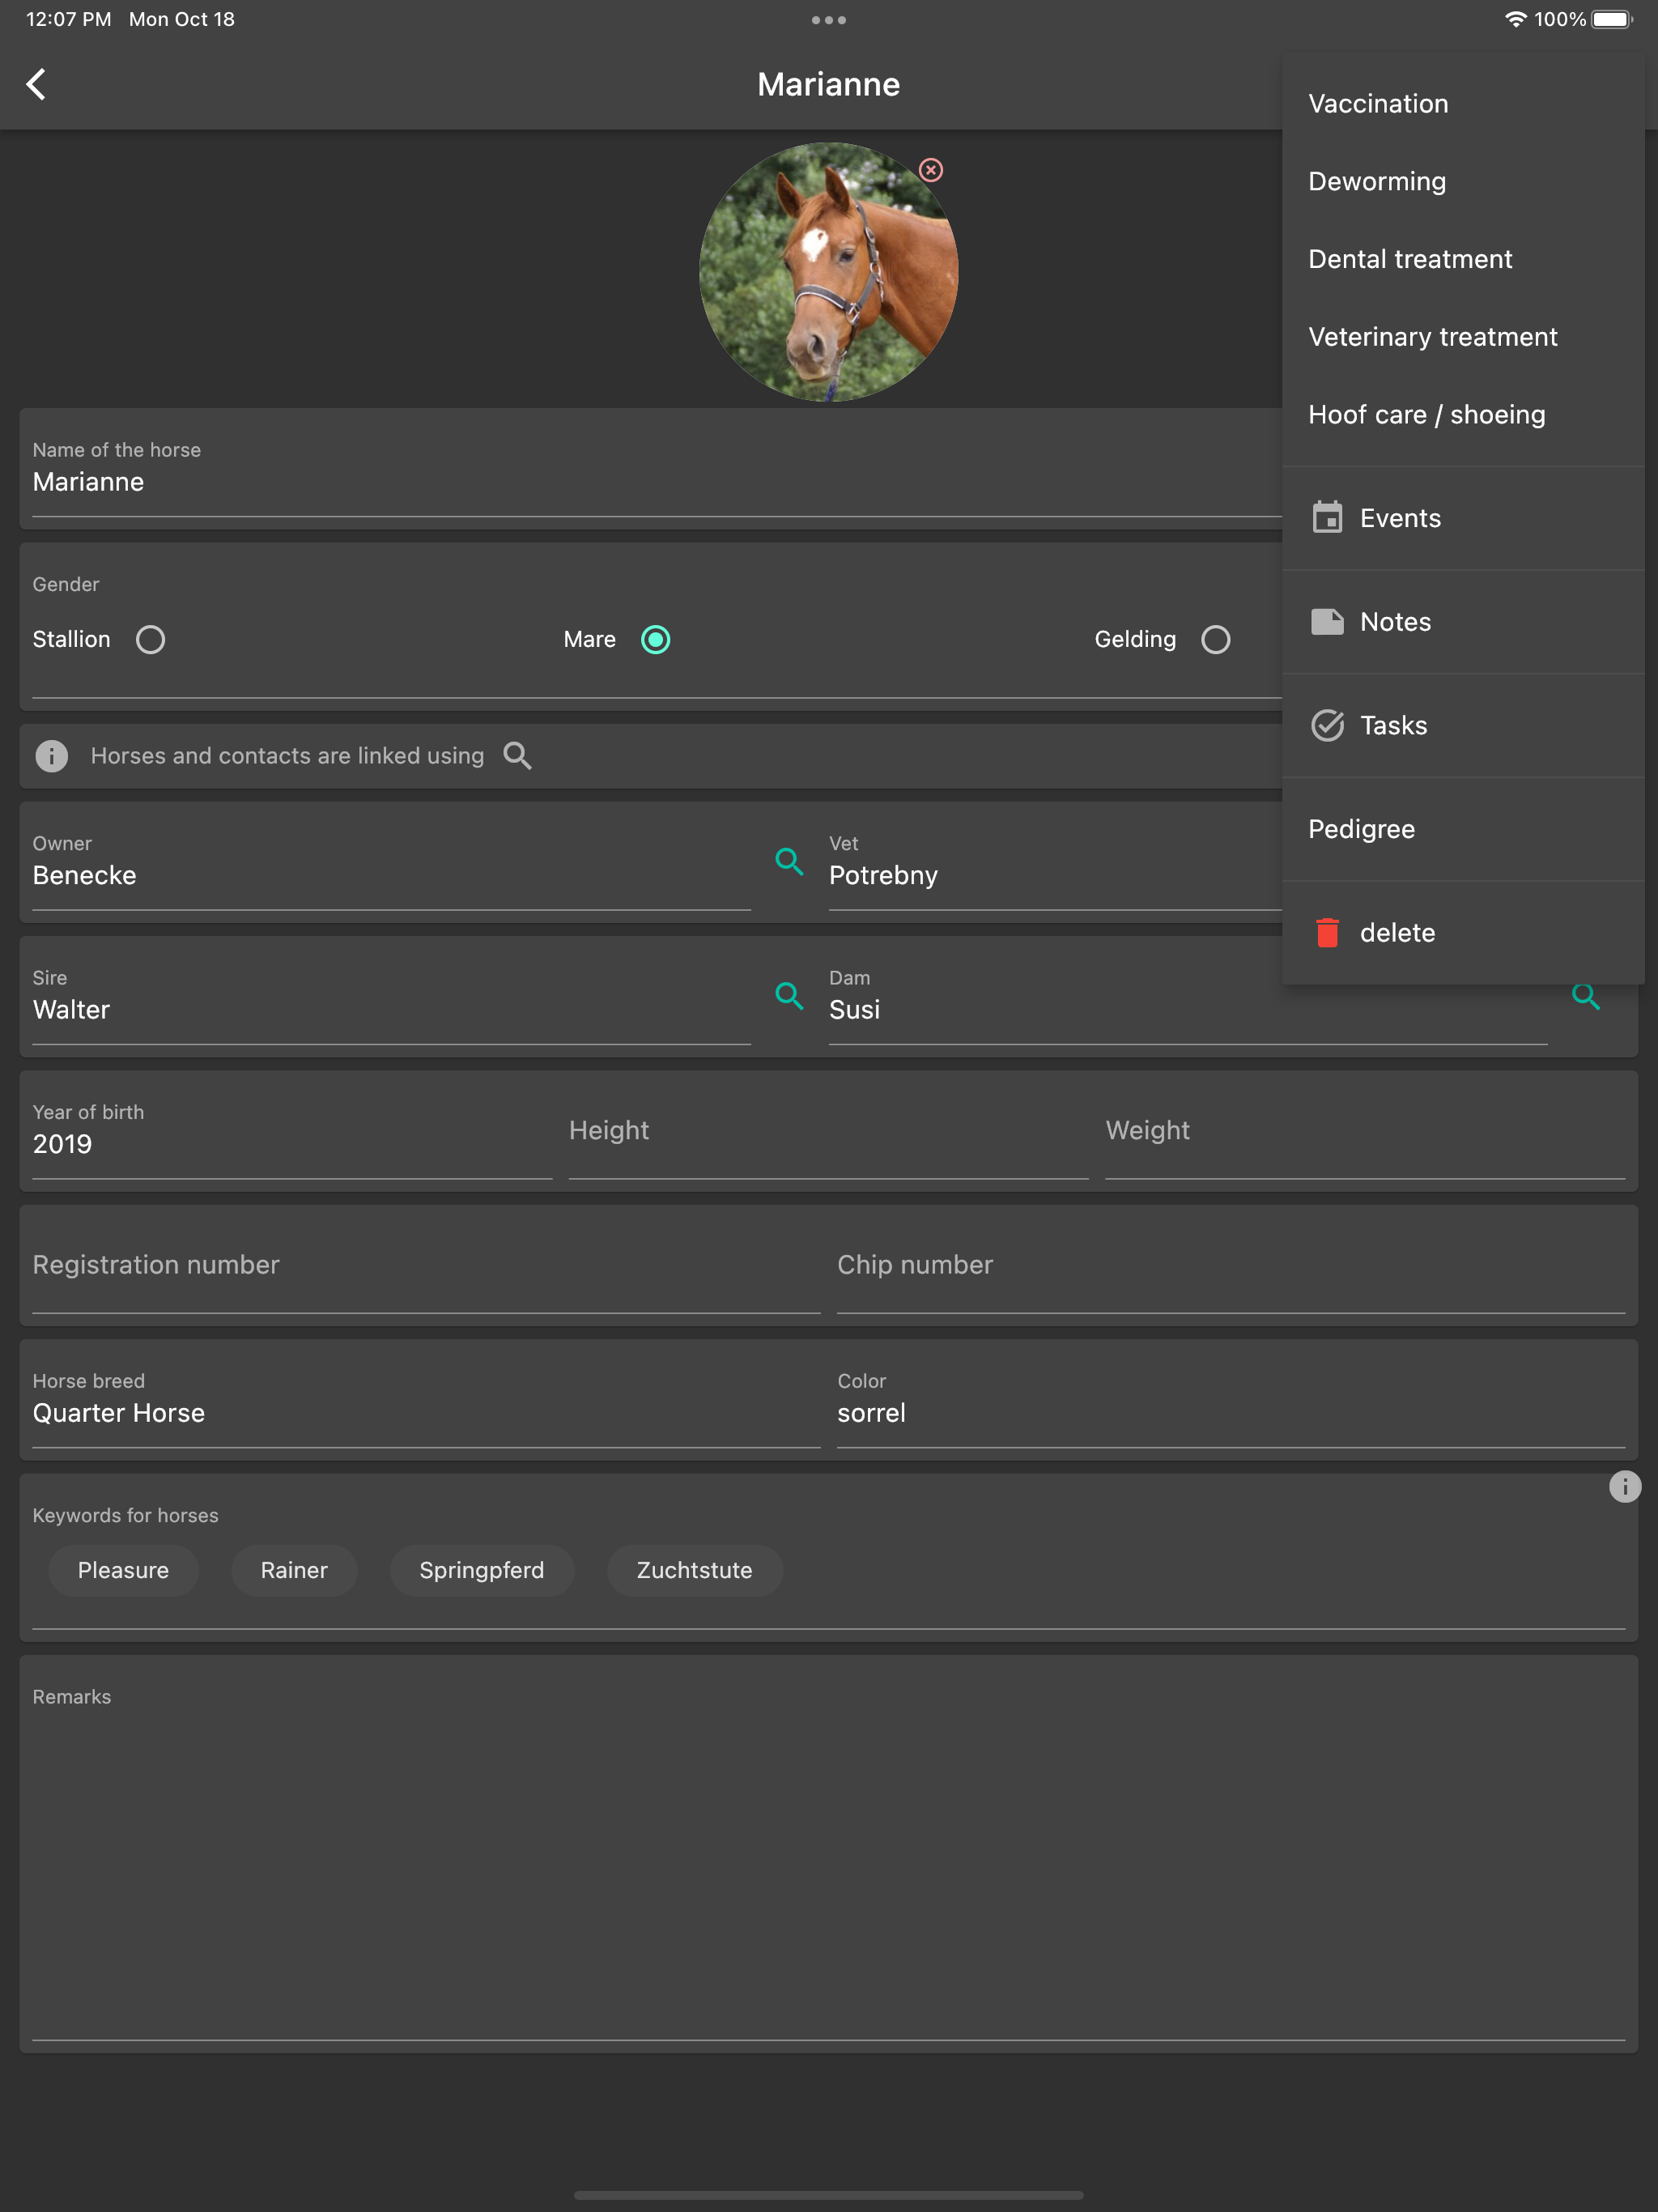This screenshot has height=2212, width=1658.
Task: Select the Gelding radio button
Action: [x=1216, y=640]
